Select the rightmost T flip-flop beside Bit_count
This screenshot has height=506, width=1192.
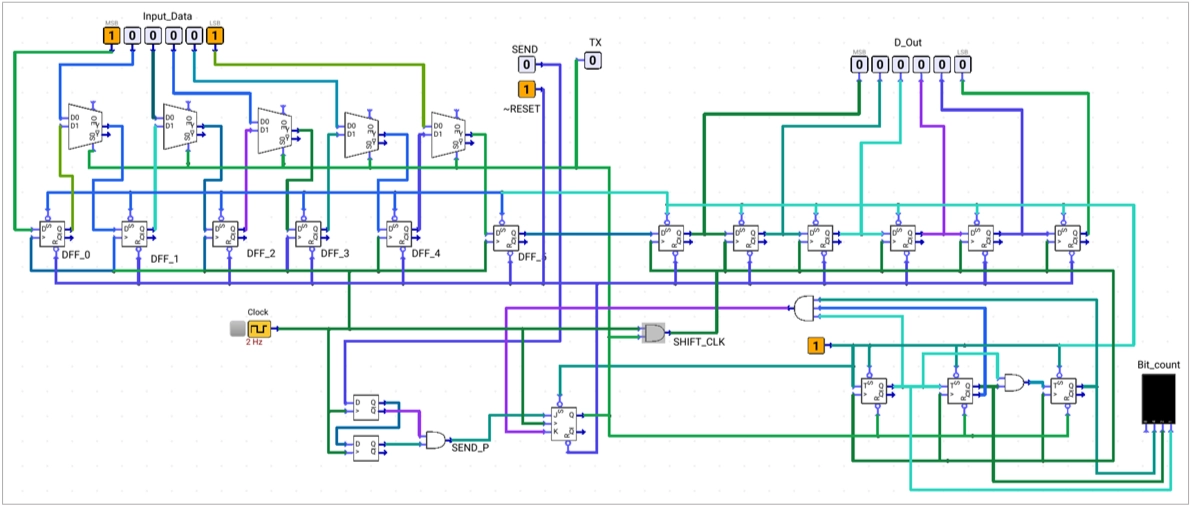point(1064,390)
